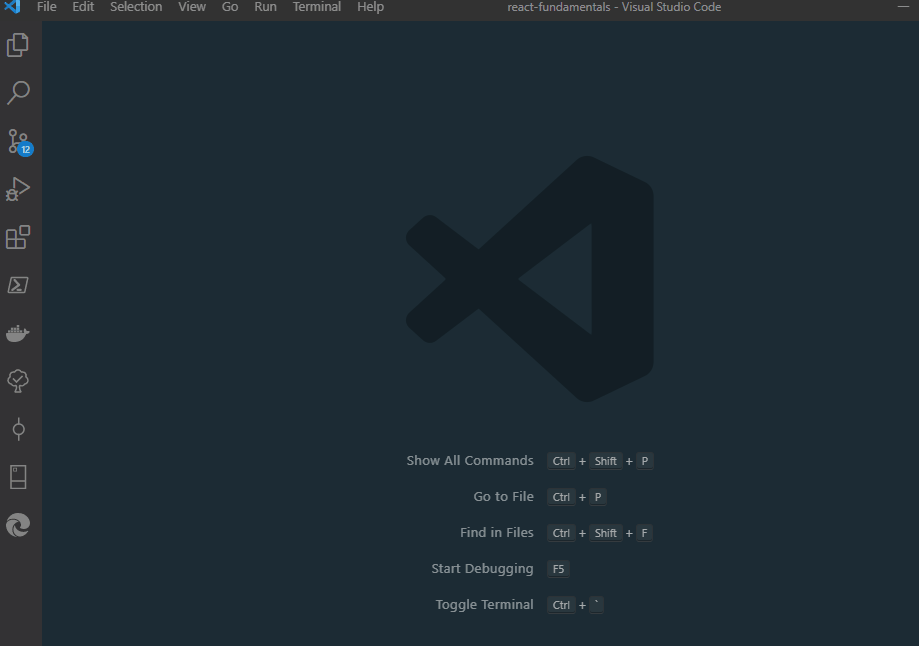919x646 pixels.
Task: Open the notebook/book panel icon
Action: click(18, 477)
